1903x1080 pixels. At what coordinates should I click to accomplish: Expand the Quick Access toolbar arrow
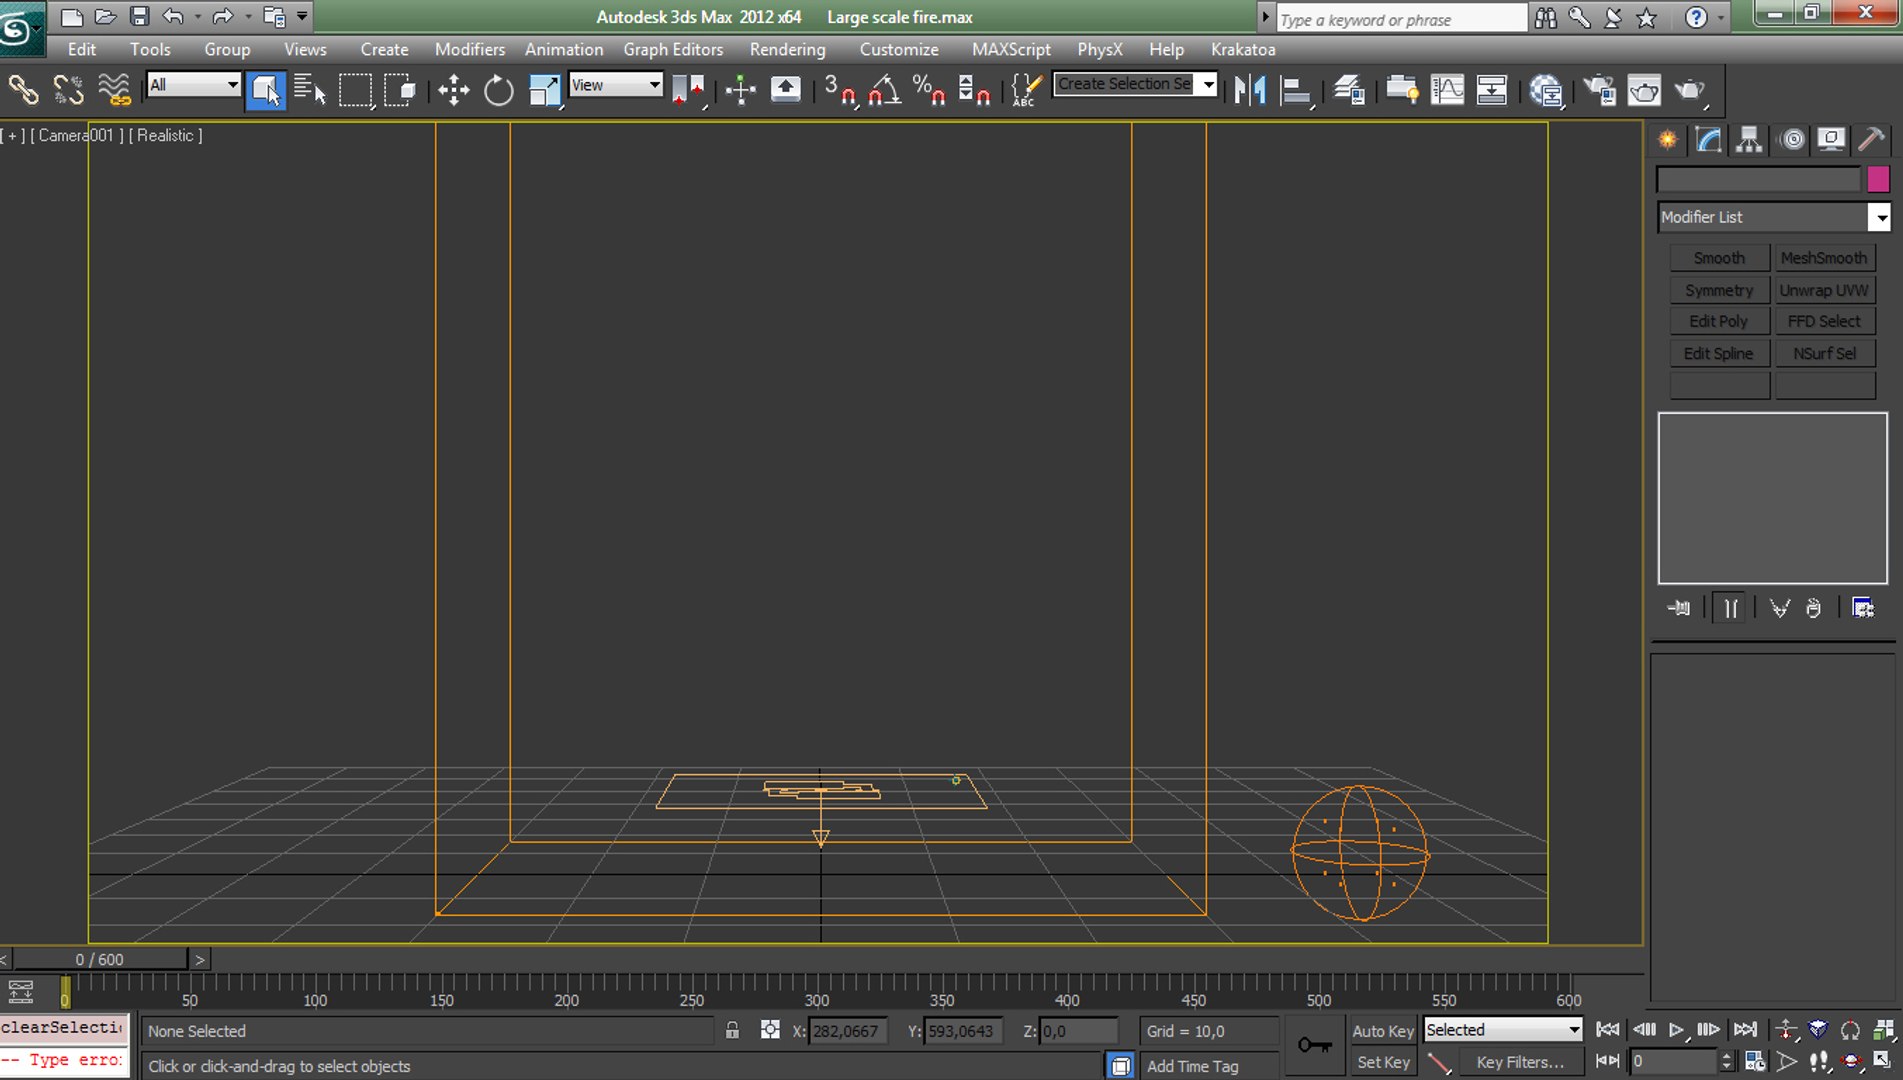302,16
